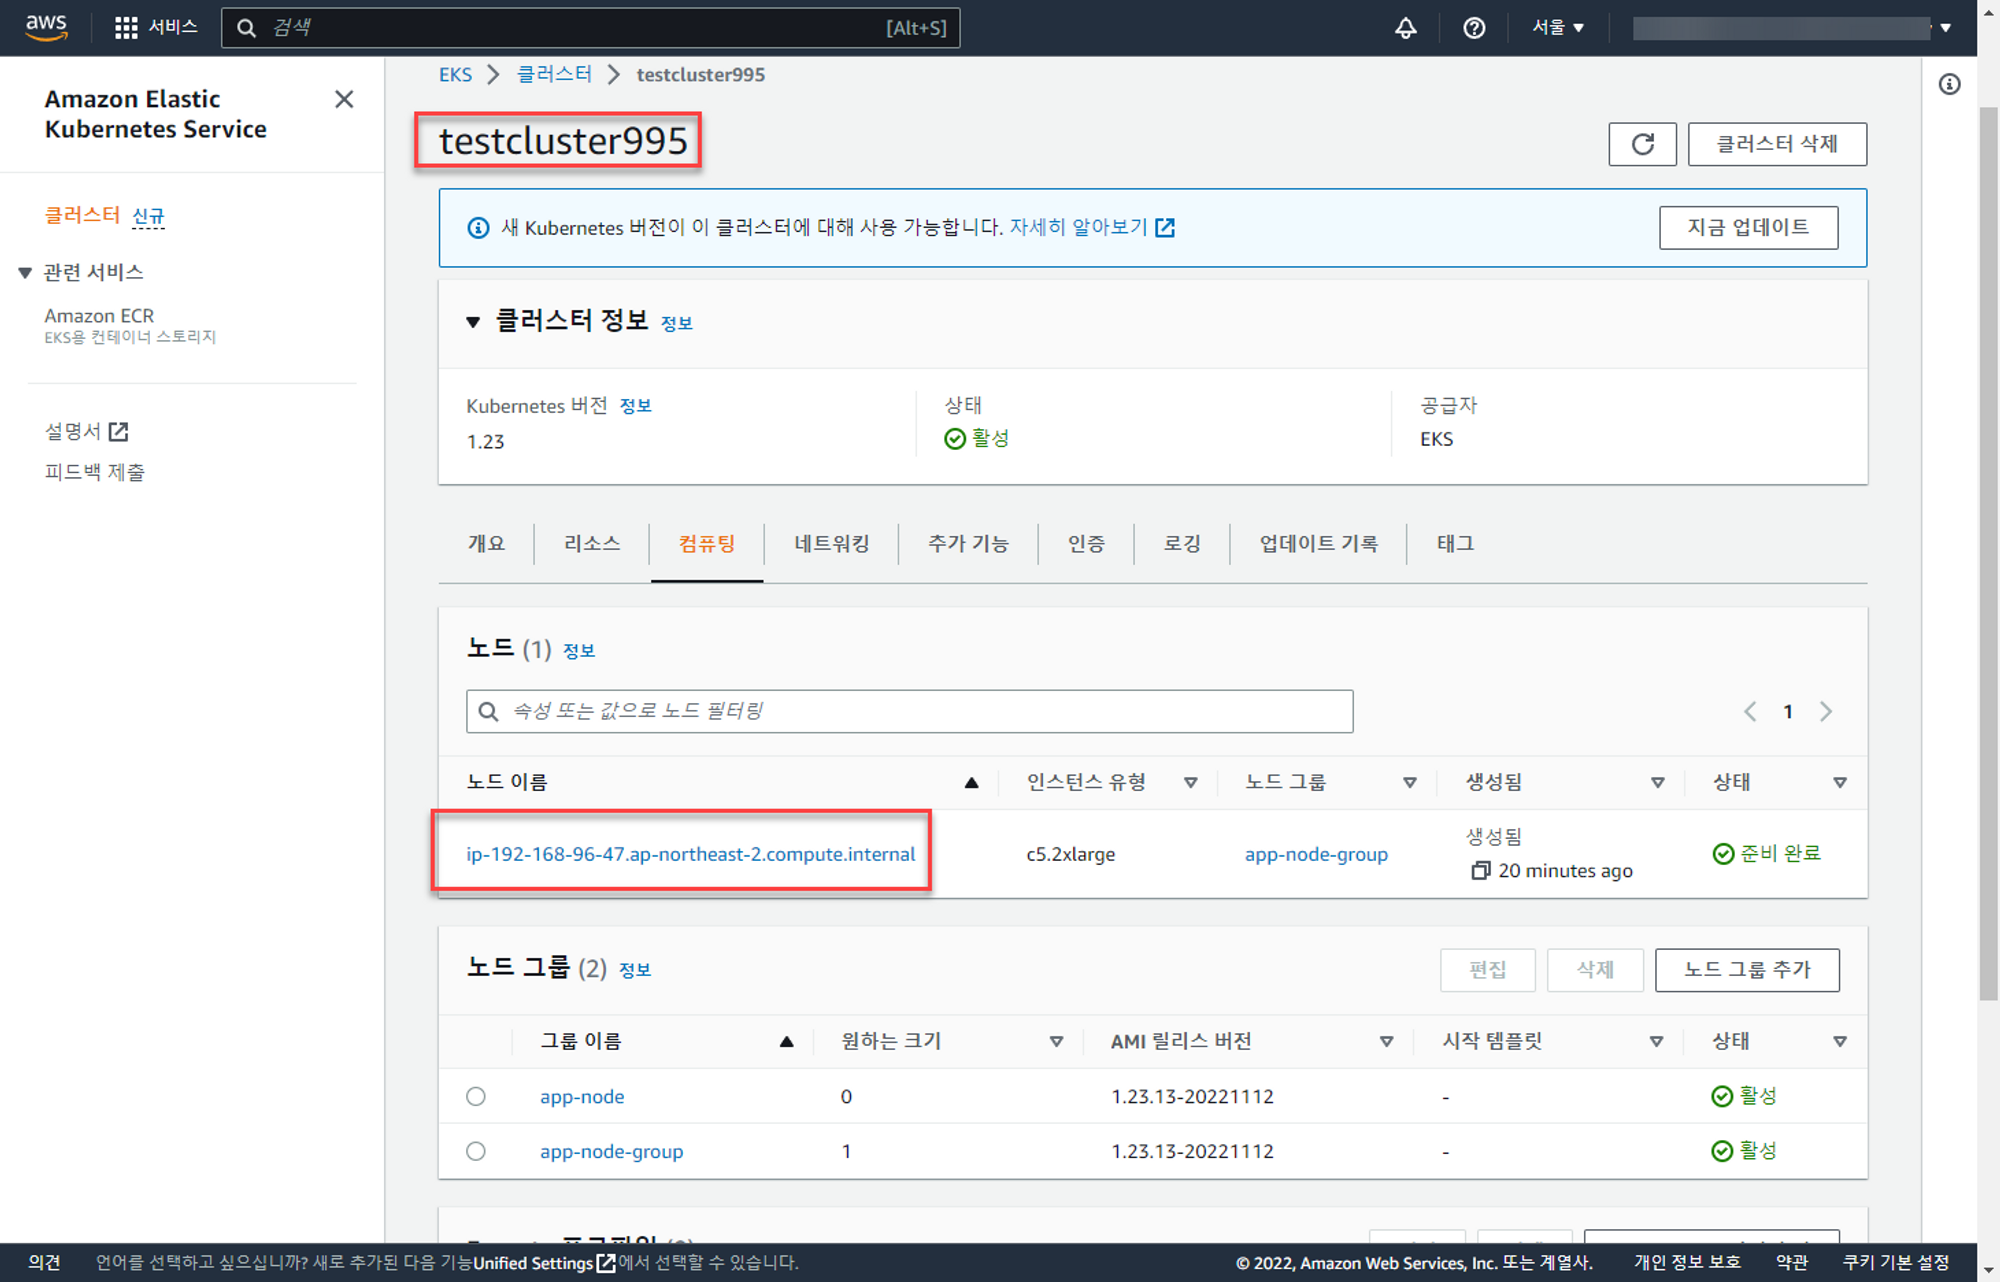Sort nodes by 생성됨 column arrow

click(1657, 783)
